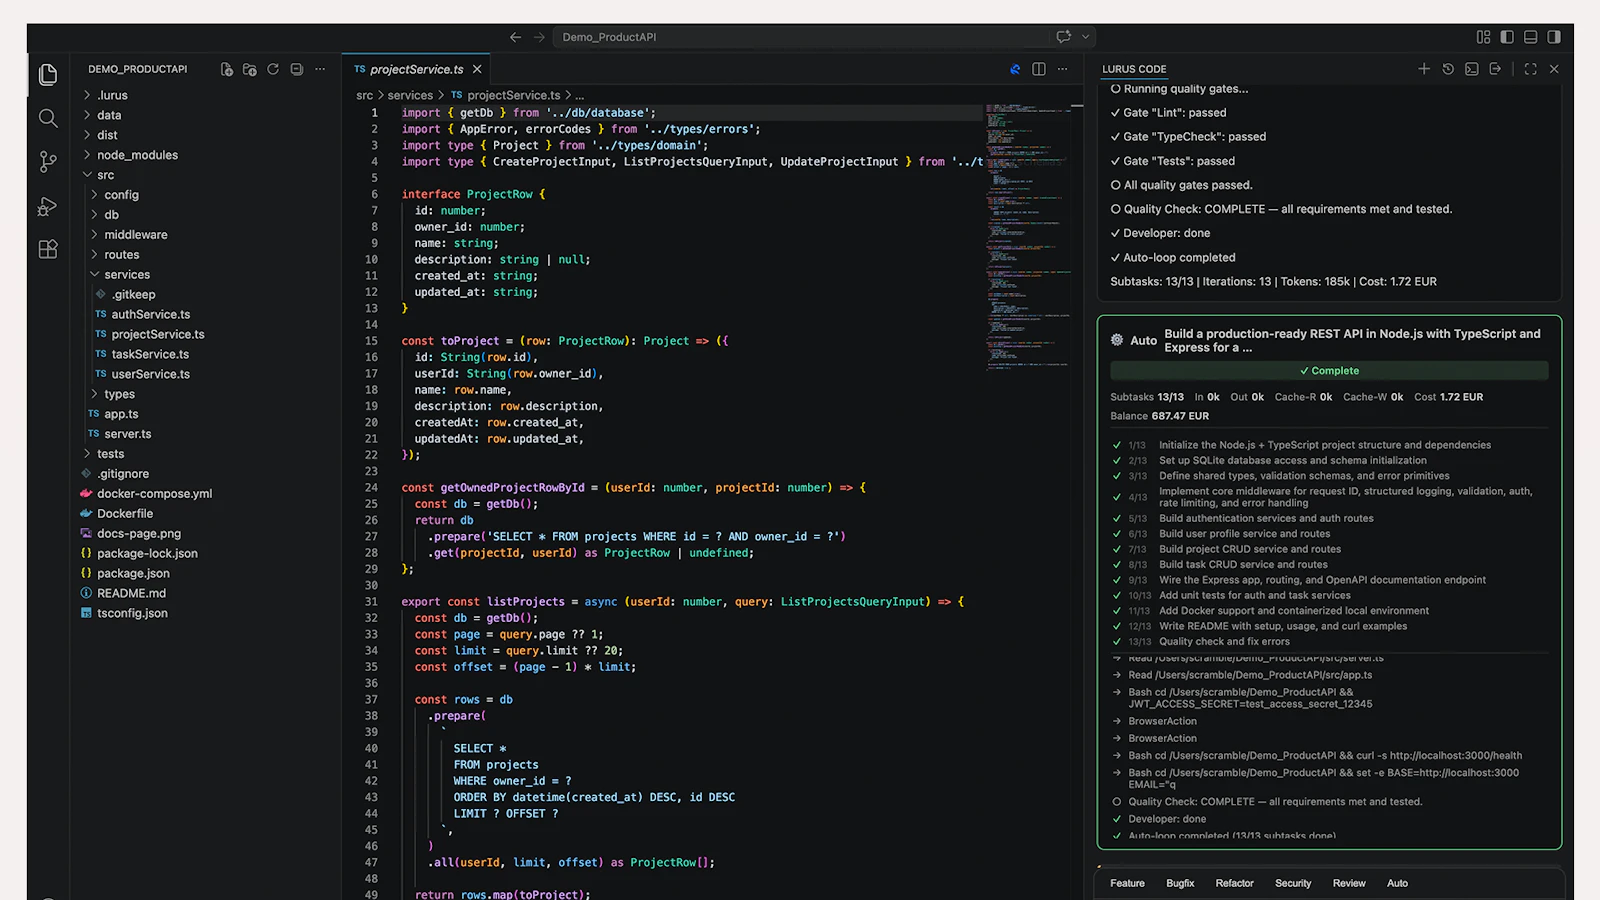The height and width of the screenshot is (900, 1600).
Task: Click the src breadcrumb
Action: click(364, 95)
